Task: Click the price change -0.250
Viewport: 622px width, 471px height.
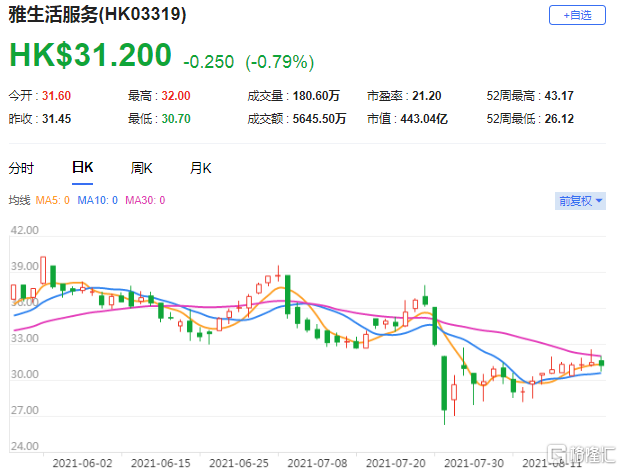Action: [209, 62]
